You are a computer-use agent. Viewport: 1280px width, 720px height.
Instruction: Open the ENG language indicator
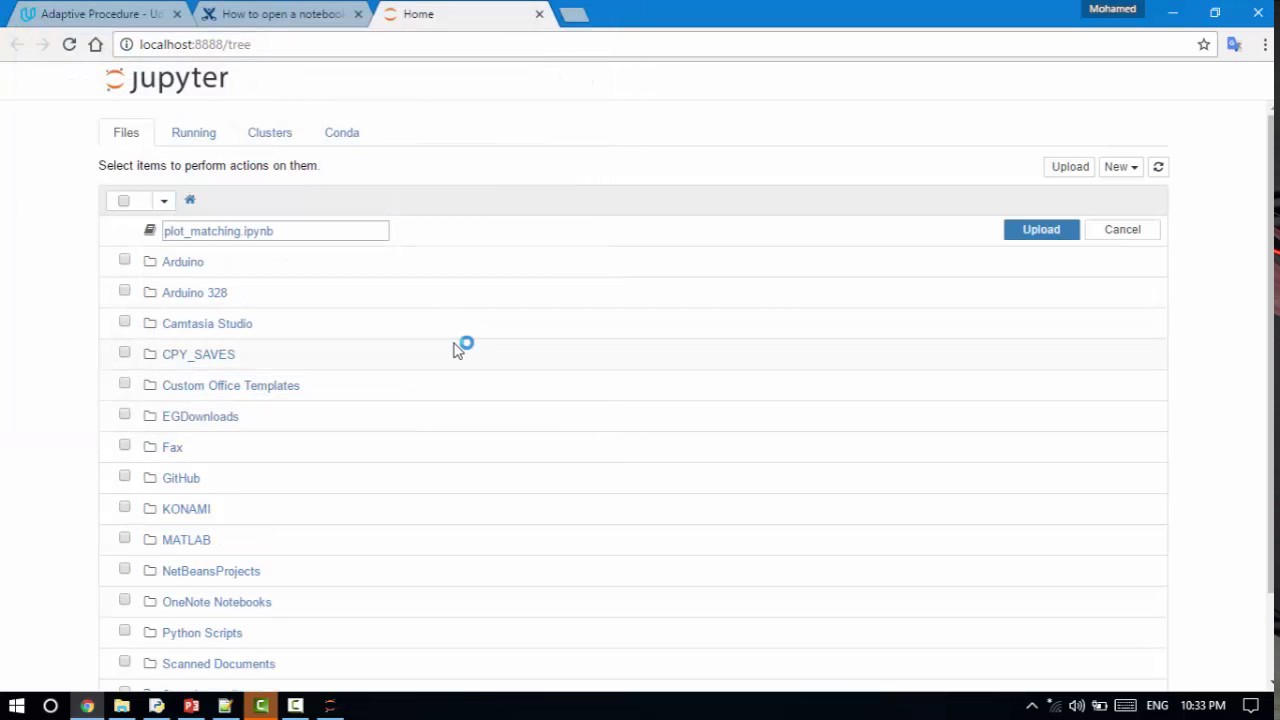coord(1157,706)
